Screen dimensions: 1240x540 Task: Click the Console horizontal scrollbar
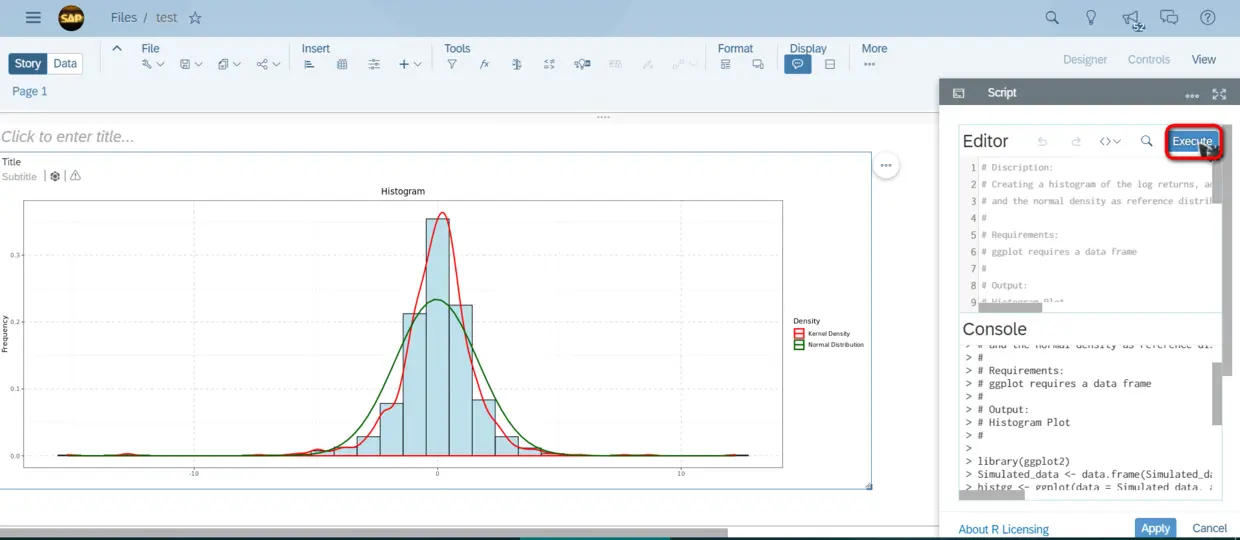[x=992, y=494]
